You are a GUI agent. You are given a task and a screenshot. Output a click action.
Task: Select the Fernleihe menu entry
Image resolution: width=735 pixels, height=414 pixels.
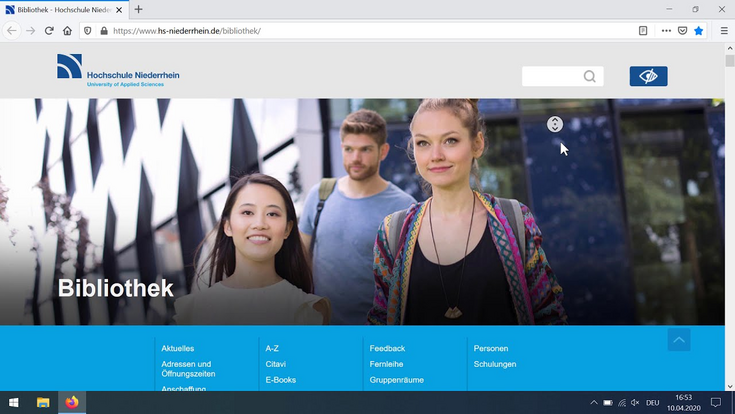coord(387,364)
